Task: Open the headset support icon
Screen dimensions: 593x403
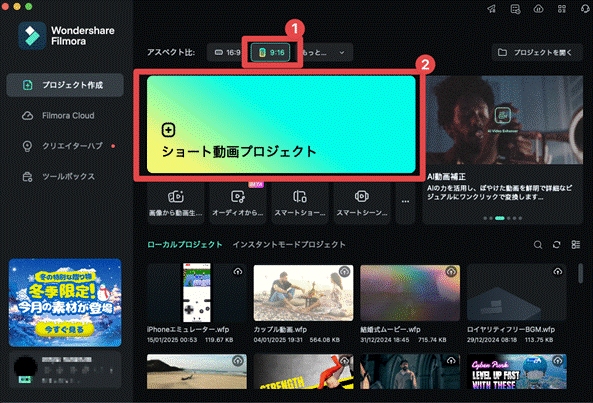Action: (585, 9)
